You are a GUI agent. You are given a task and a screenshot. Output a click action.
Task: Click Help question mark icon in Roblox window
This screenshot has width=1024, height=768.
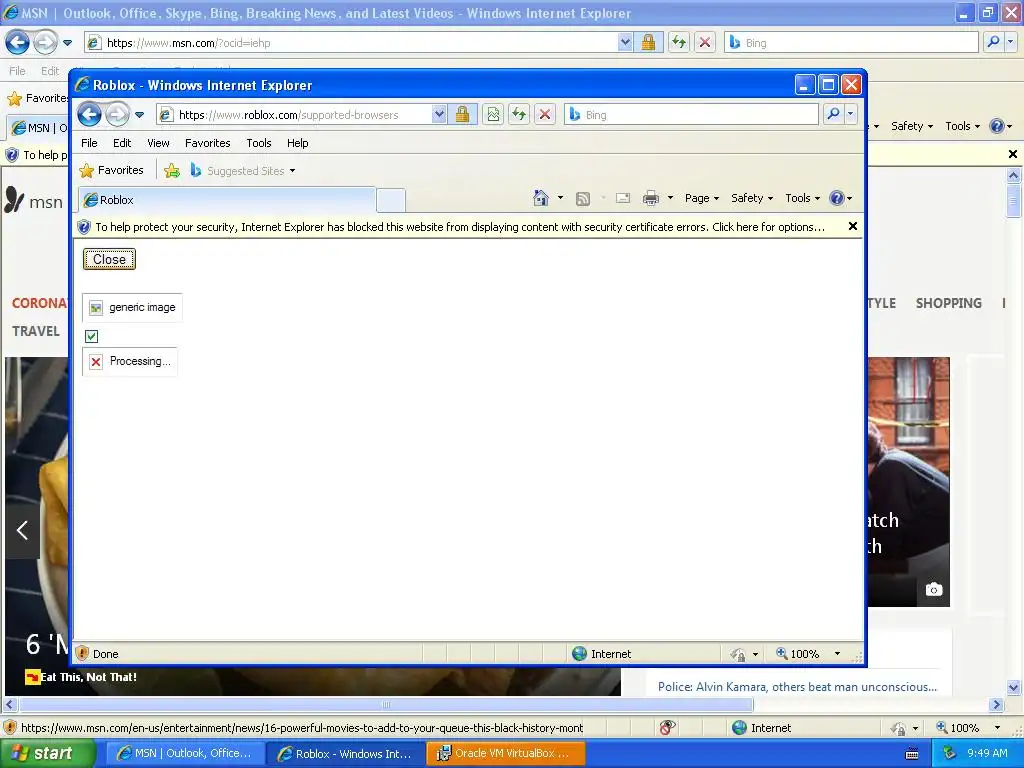click(837, 198)
